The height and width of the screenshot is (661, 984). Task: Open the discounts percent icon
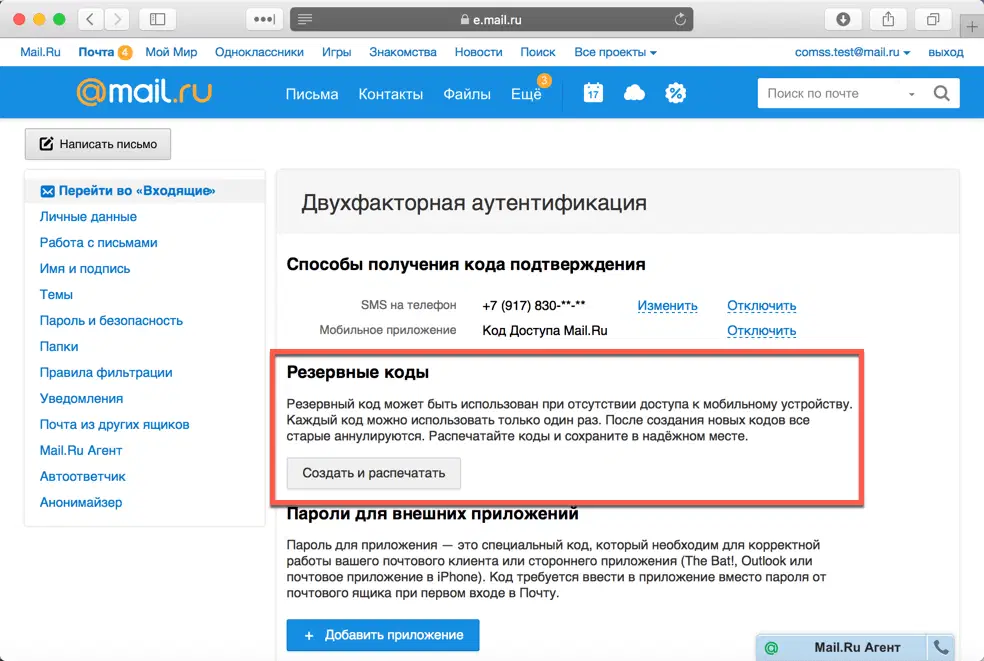pyautogui.click(x=675, y=94)
